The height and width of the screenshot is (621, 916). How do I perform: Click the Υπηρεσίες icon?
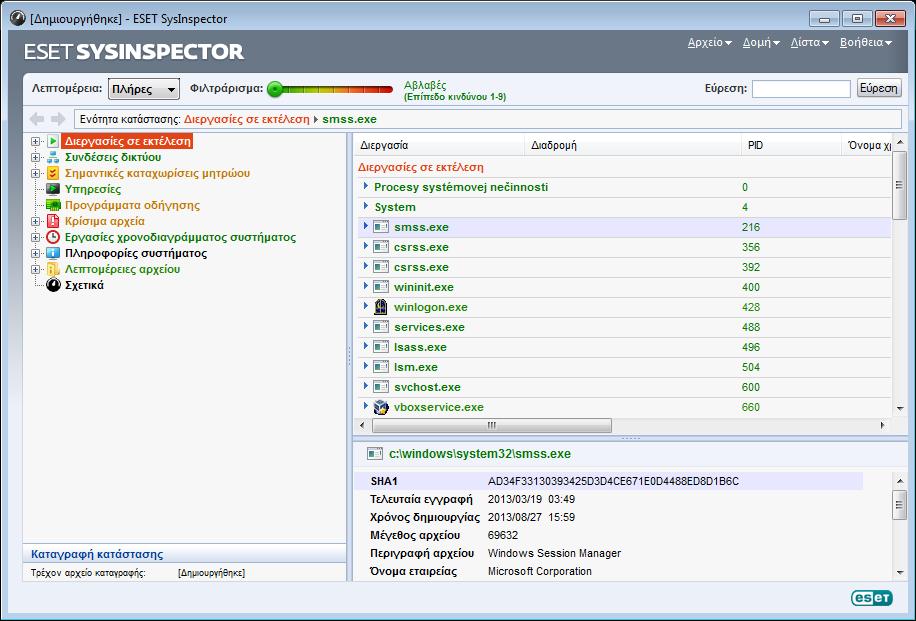[x=53, y=189]
